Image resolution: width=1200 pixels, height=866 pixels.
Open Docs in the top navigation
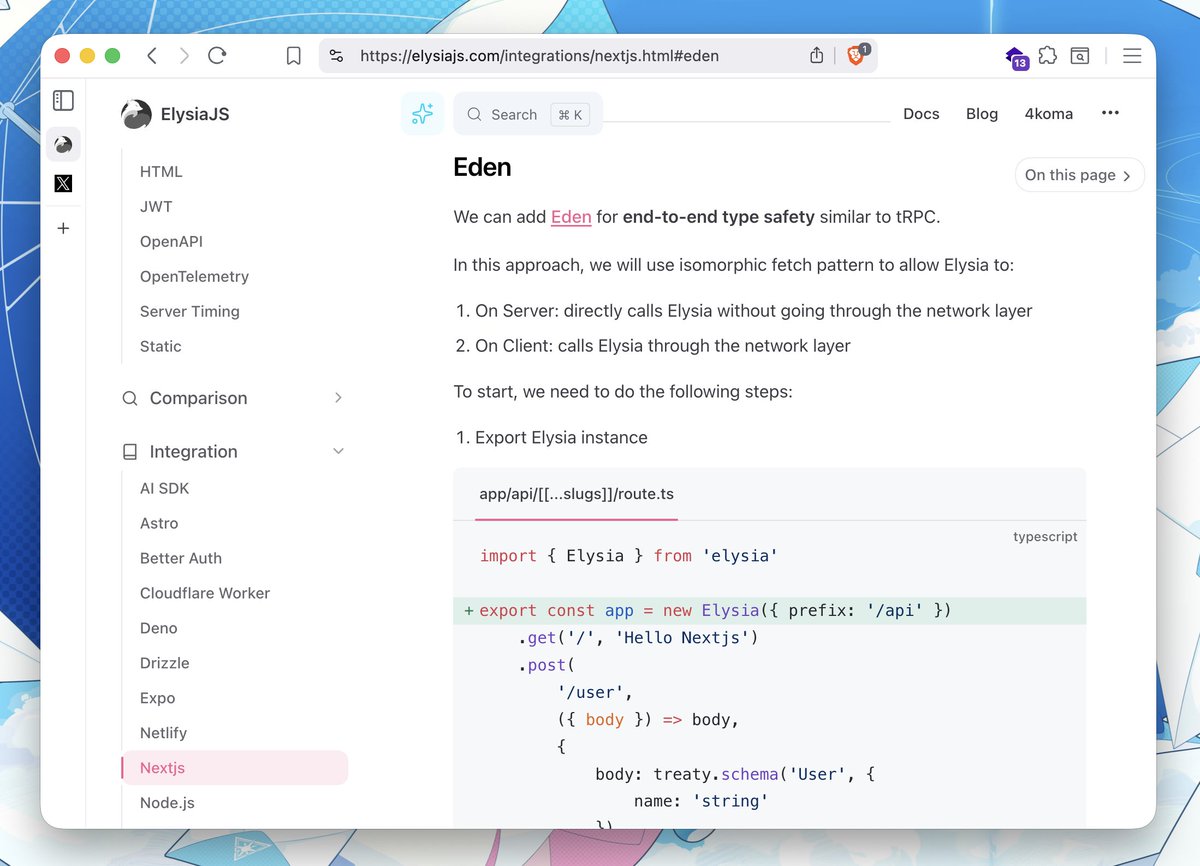click(921, 114)
